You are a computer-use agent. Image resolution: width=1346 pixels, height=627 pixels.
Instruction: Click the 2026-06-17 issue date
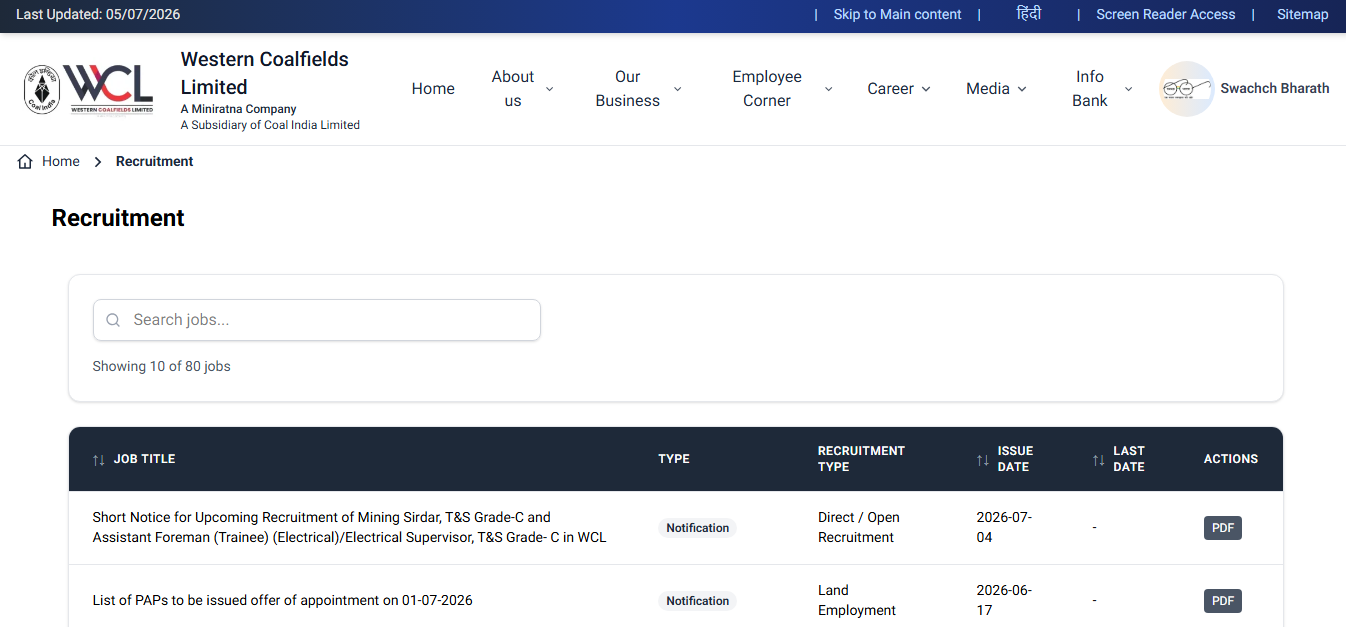pos(1004,600)
